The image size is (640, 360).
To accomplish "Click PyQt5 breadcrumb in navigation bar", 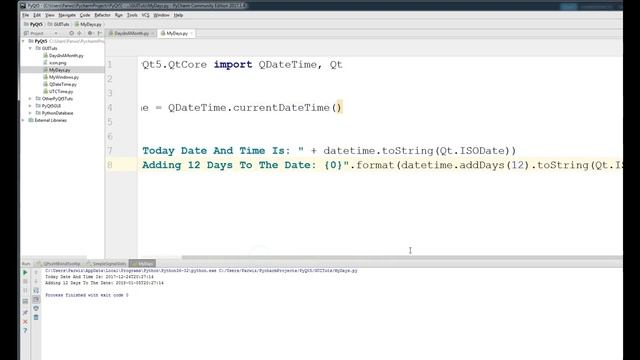I will [33, 24].
